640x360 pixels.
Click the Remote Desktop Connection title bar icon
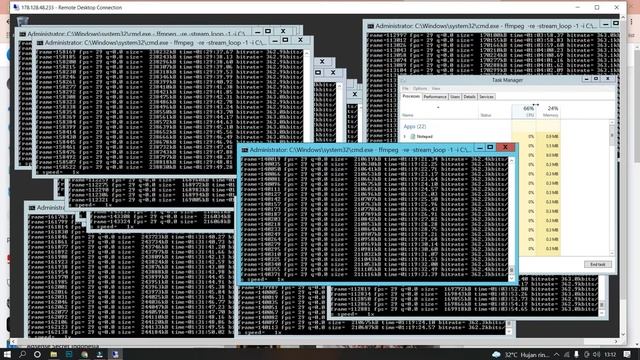coord(16,7)
